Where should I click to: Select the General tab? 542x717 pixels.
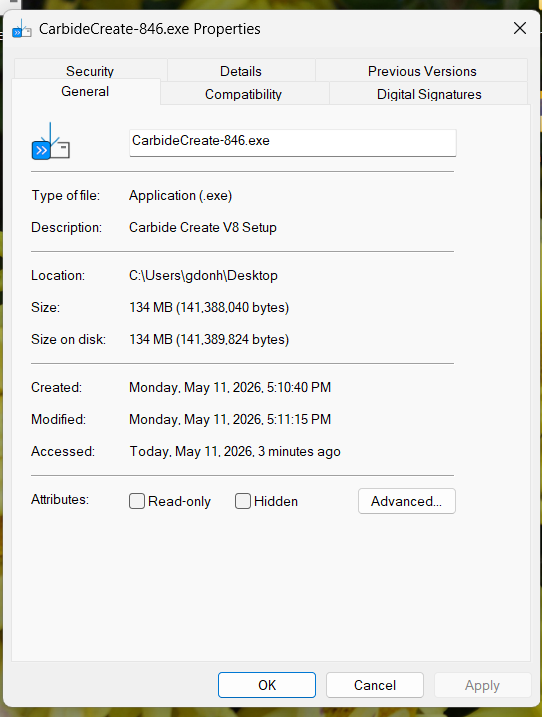[85, 91]
